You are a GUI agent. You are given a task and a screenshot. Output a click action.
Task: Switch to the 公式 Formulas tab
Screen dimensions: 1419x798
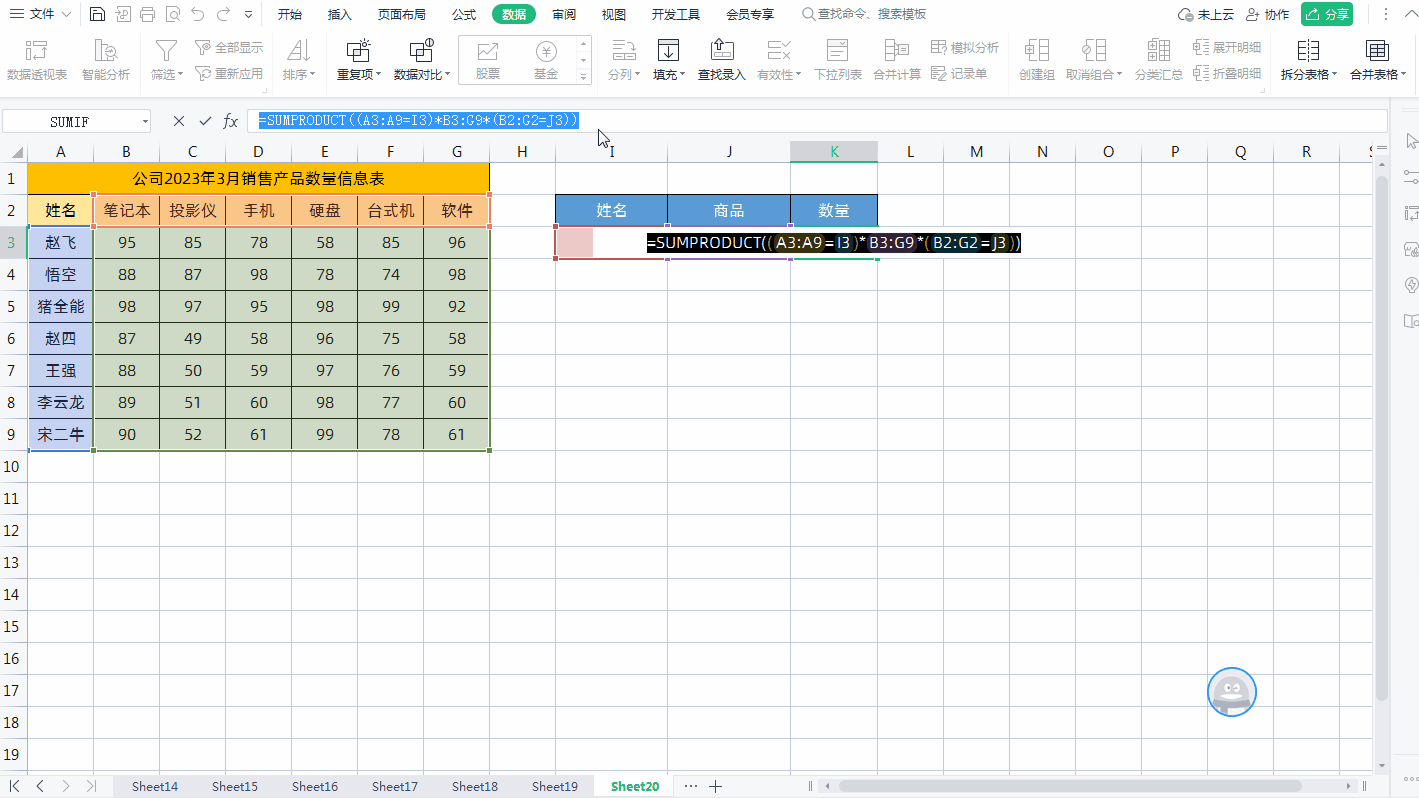464,14
